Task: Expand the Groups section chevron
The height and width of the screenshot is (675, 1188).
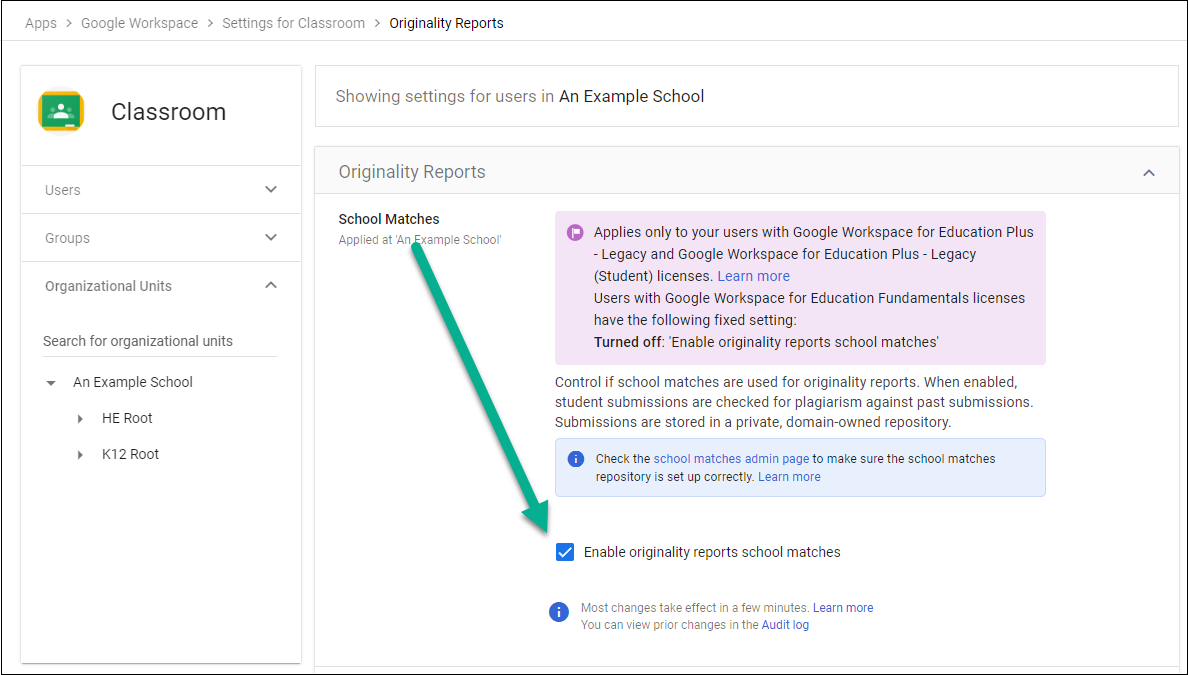Action: (271, 237)
